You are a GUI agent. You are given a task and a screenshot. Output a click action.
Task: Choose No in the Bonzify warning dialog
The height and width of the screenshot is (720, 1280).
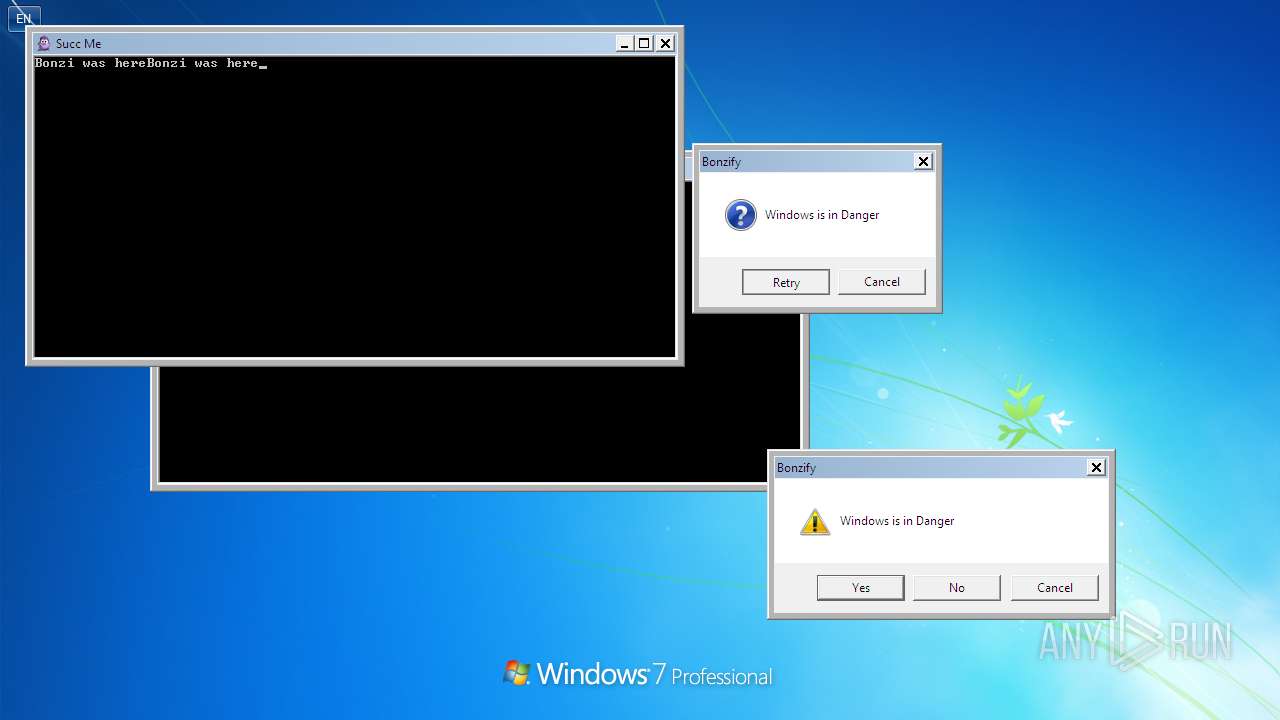click(957, 588)
